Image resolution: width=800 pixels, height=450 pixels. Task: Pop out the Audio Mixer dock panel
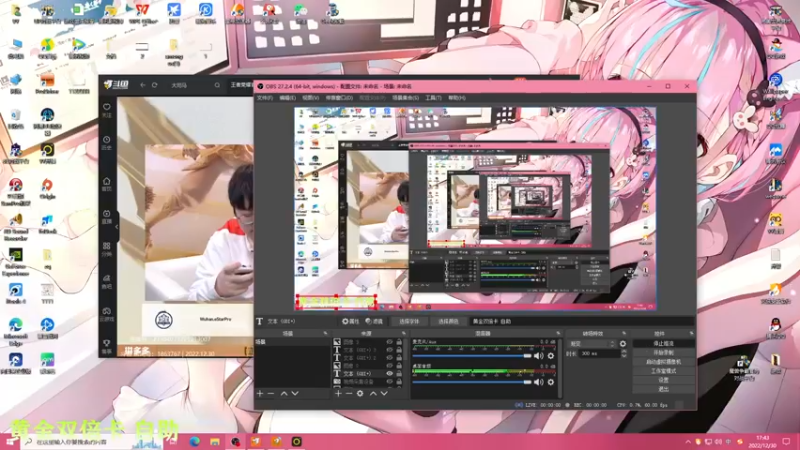pos(558,333)
